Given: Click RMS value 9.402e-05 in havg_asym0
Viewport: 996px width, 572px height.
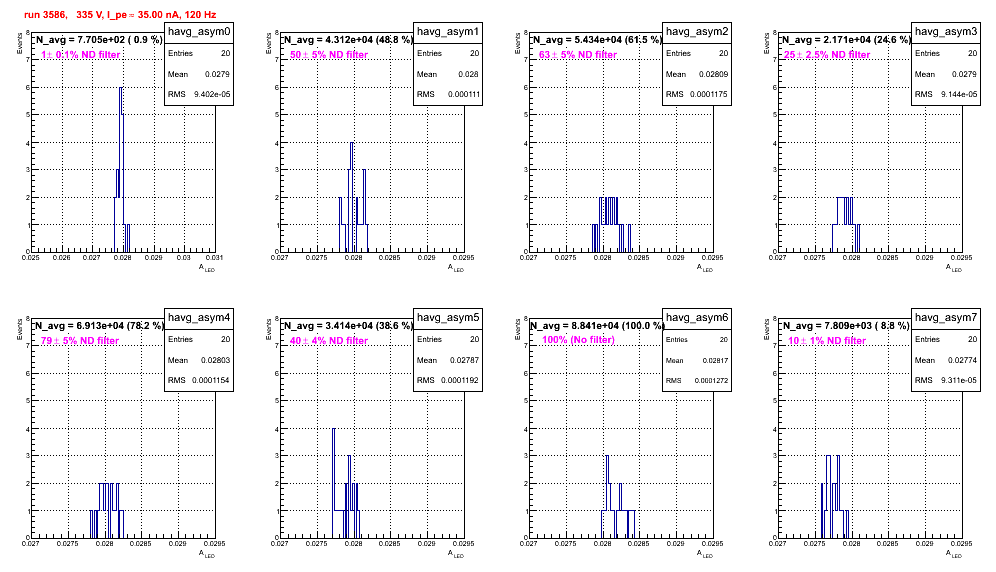Looking at the screenshot, I should pos(212,95).
